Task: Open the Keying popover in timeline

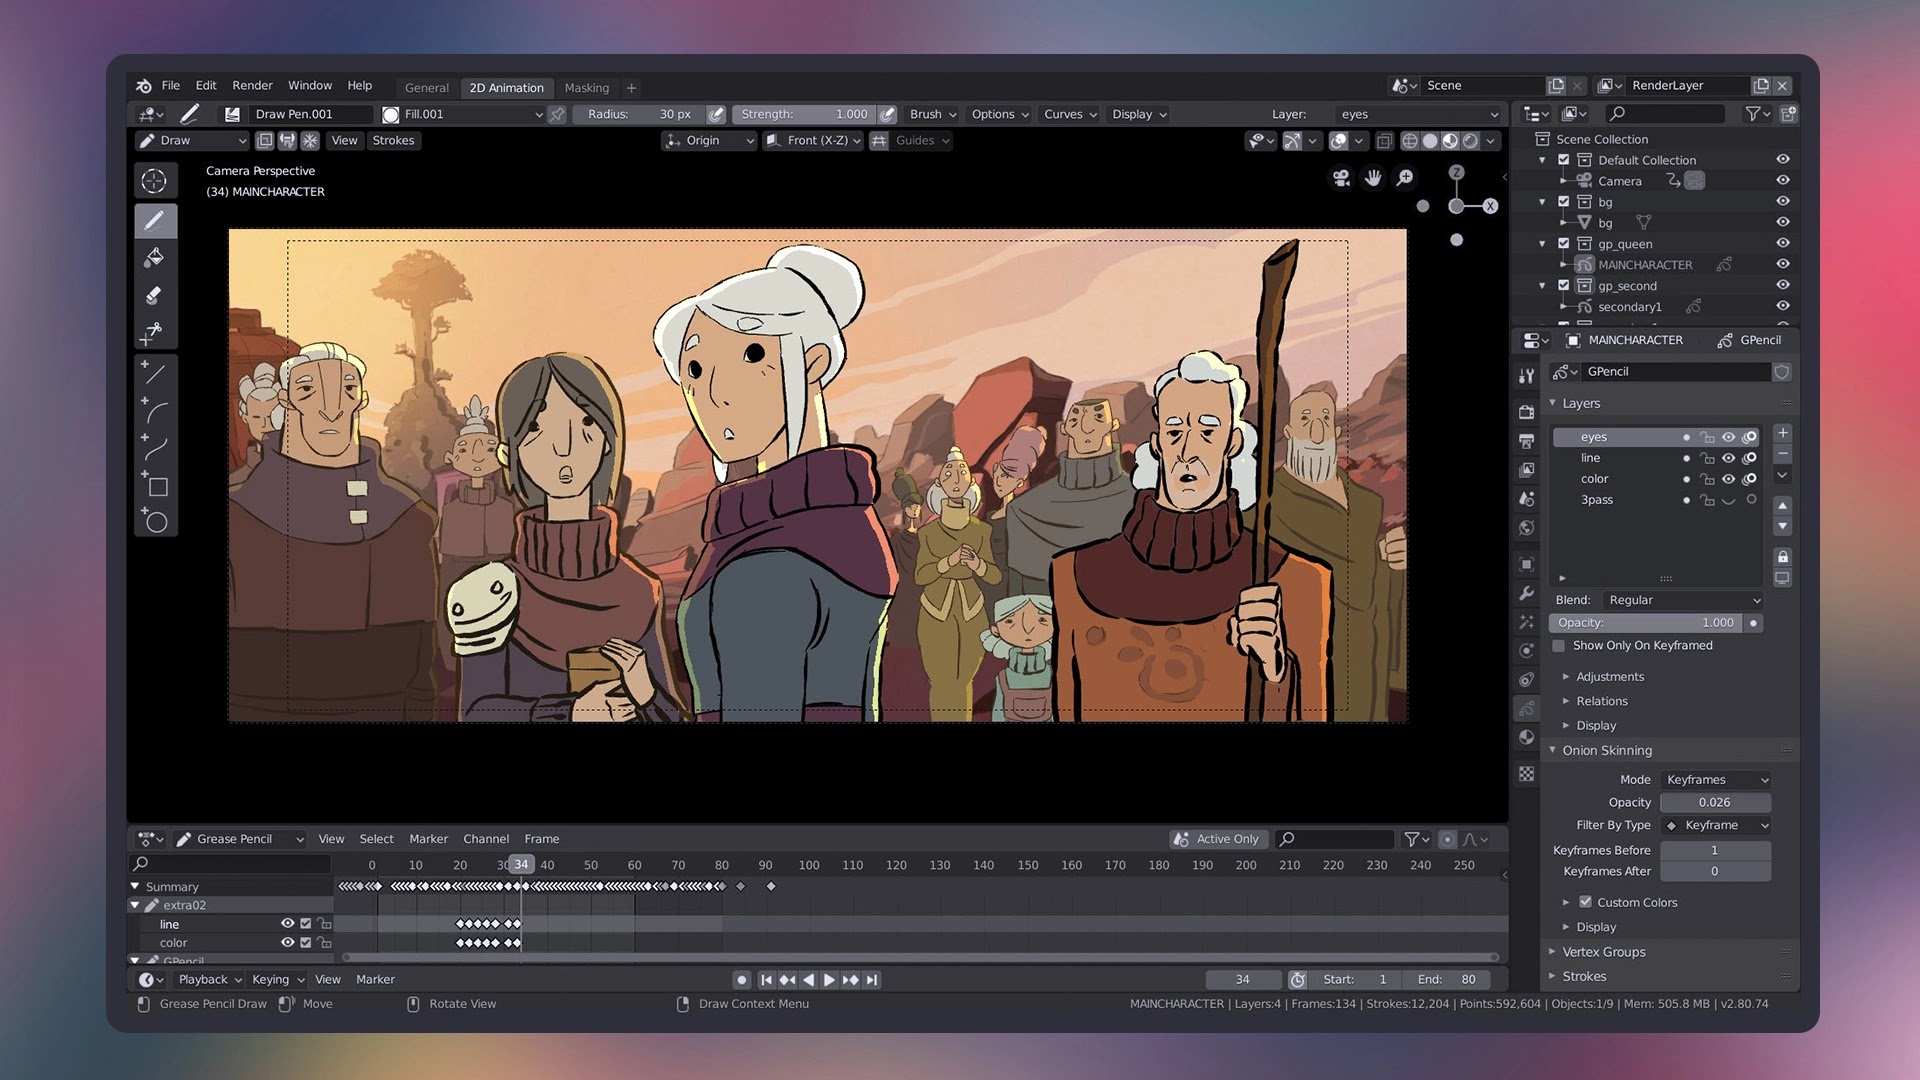Action: [278, 980]
